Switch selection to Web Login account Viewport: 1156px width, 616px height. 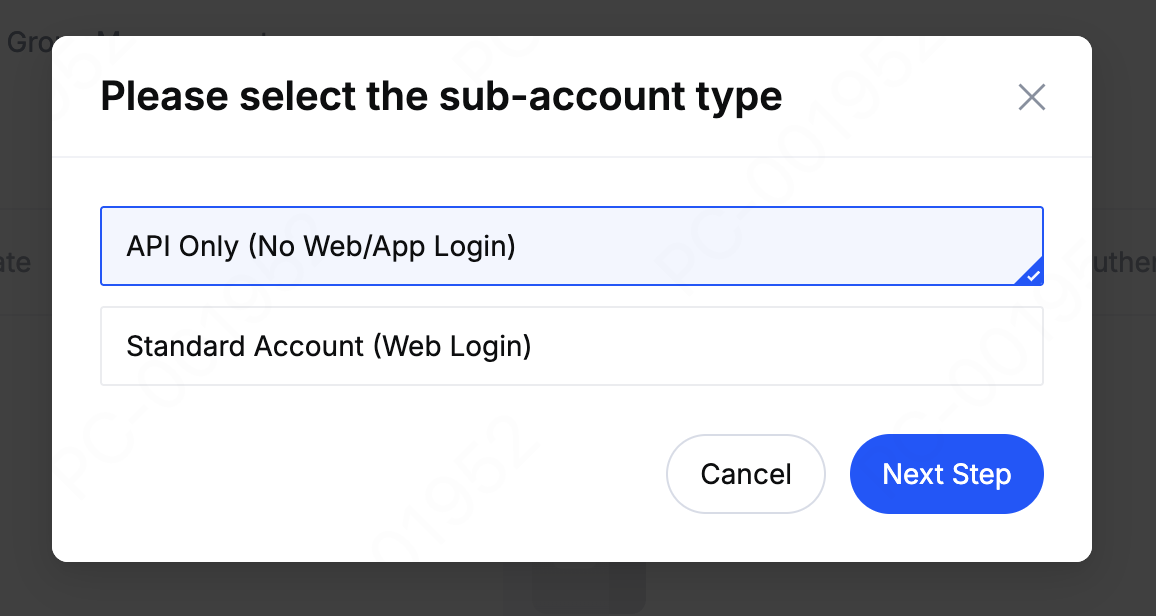pyautogui.click(x=571, y=346)
